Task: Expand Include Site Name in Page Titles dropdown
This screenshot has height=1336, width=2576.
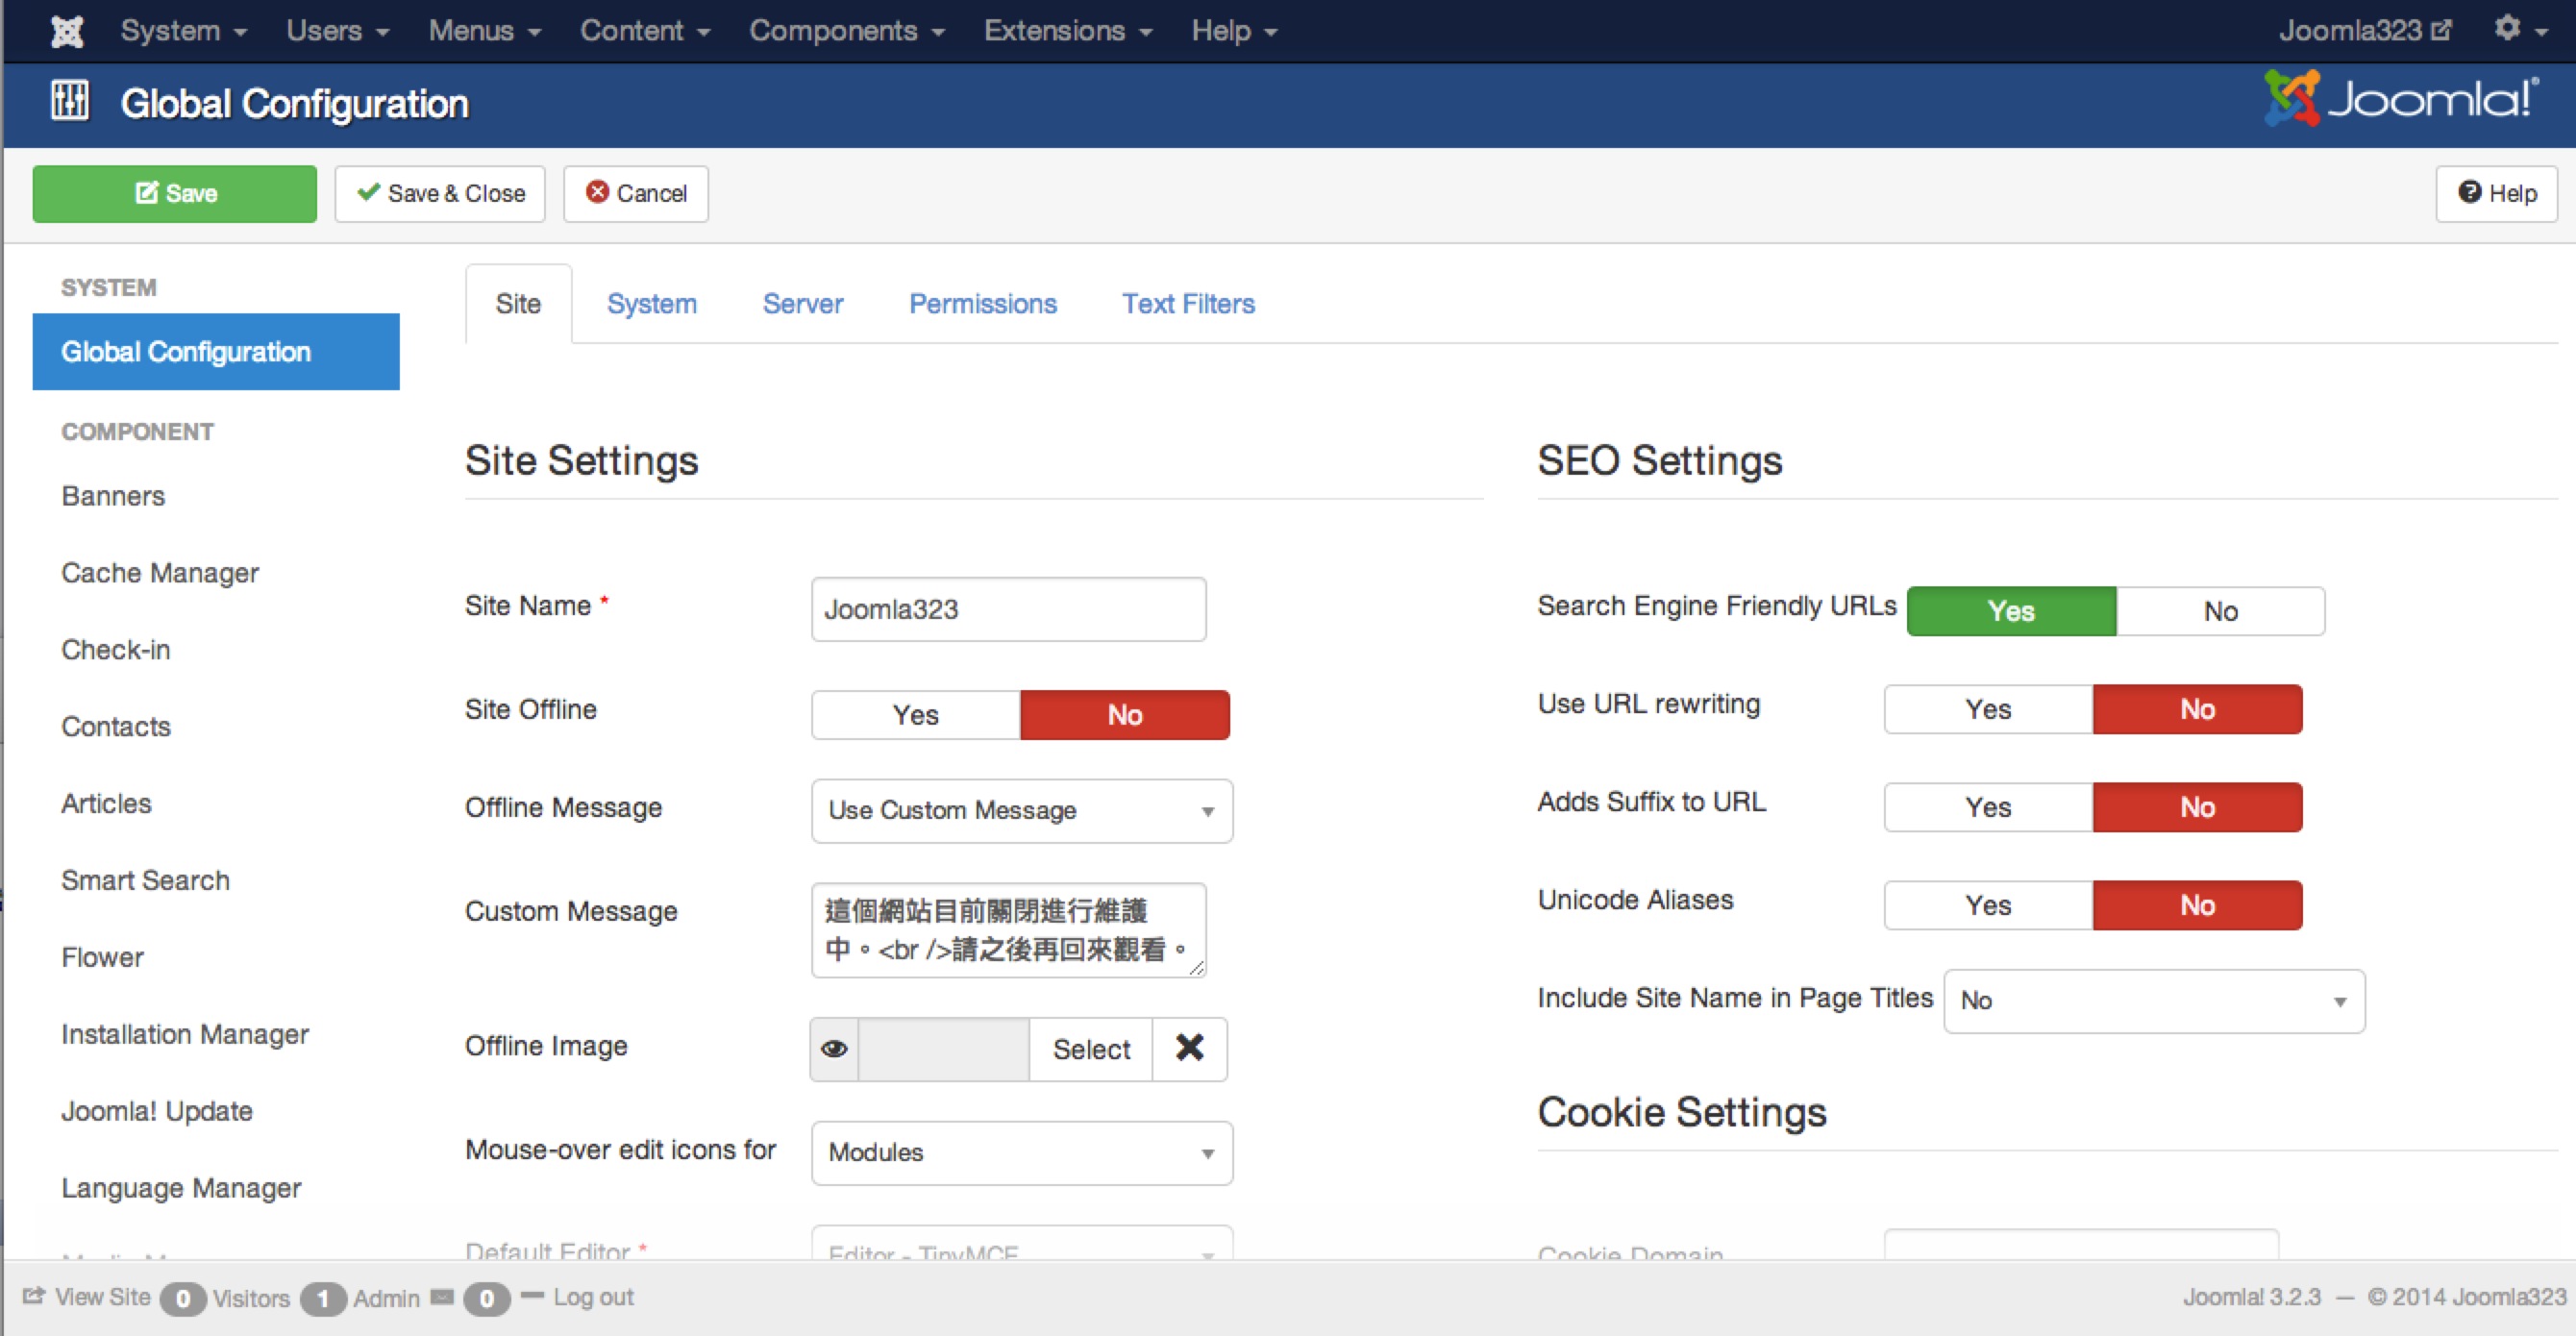Action: pos(2153,1000)
